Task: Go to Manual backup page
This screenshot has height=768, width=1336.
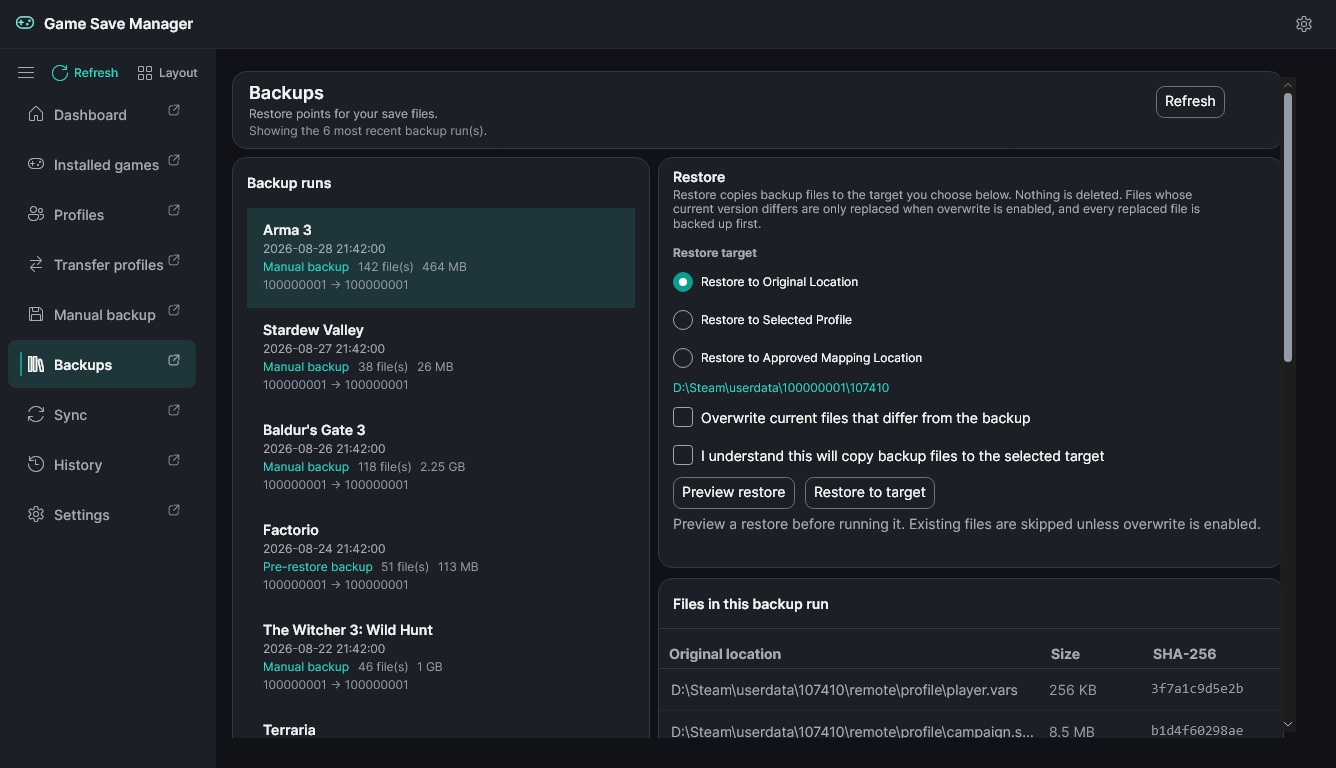Action: click(102, 314)
